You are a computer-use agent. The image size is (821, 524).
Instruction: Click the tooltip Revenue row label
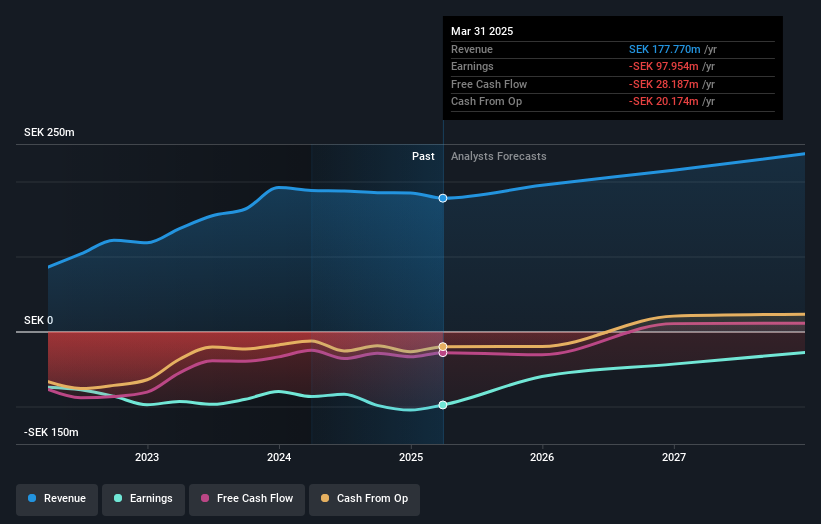[472, 49]
